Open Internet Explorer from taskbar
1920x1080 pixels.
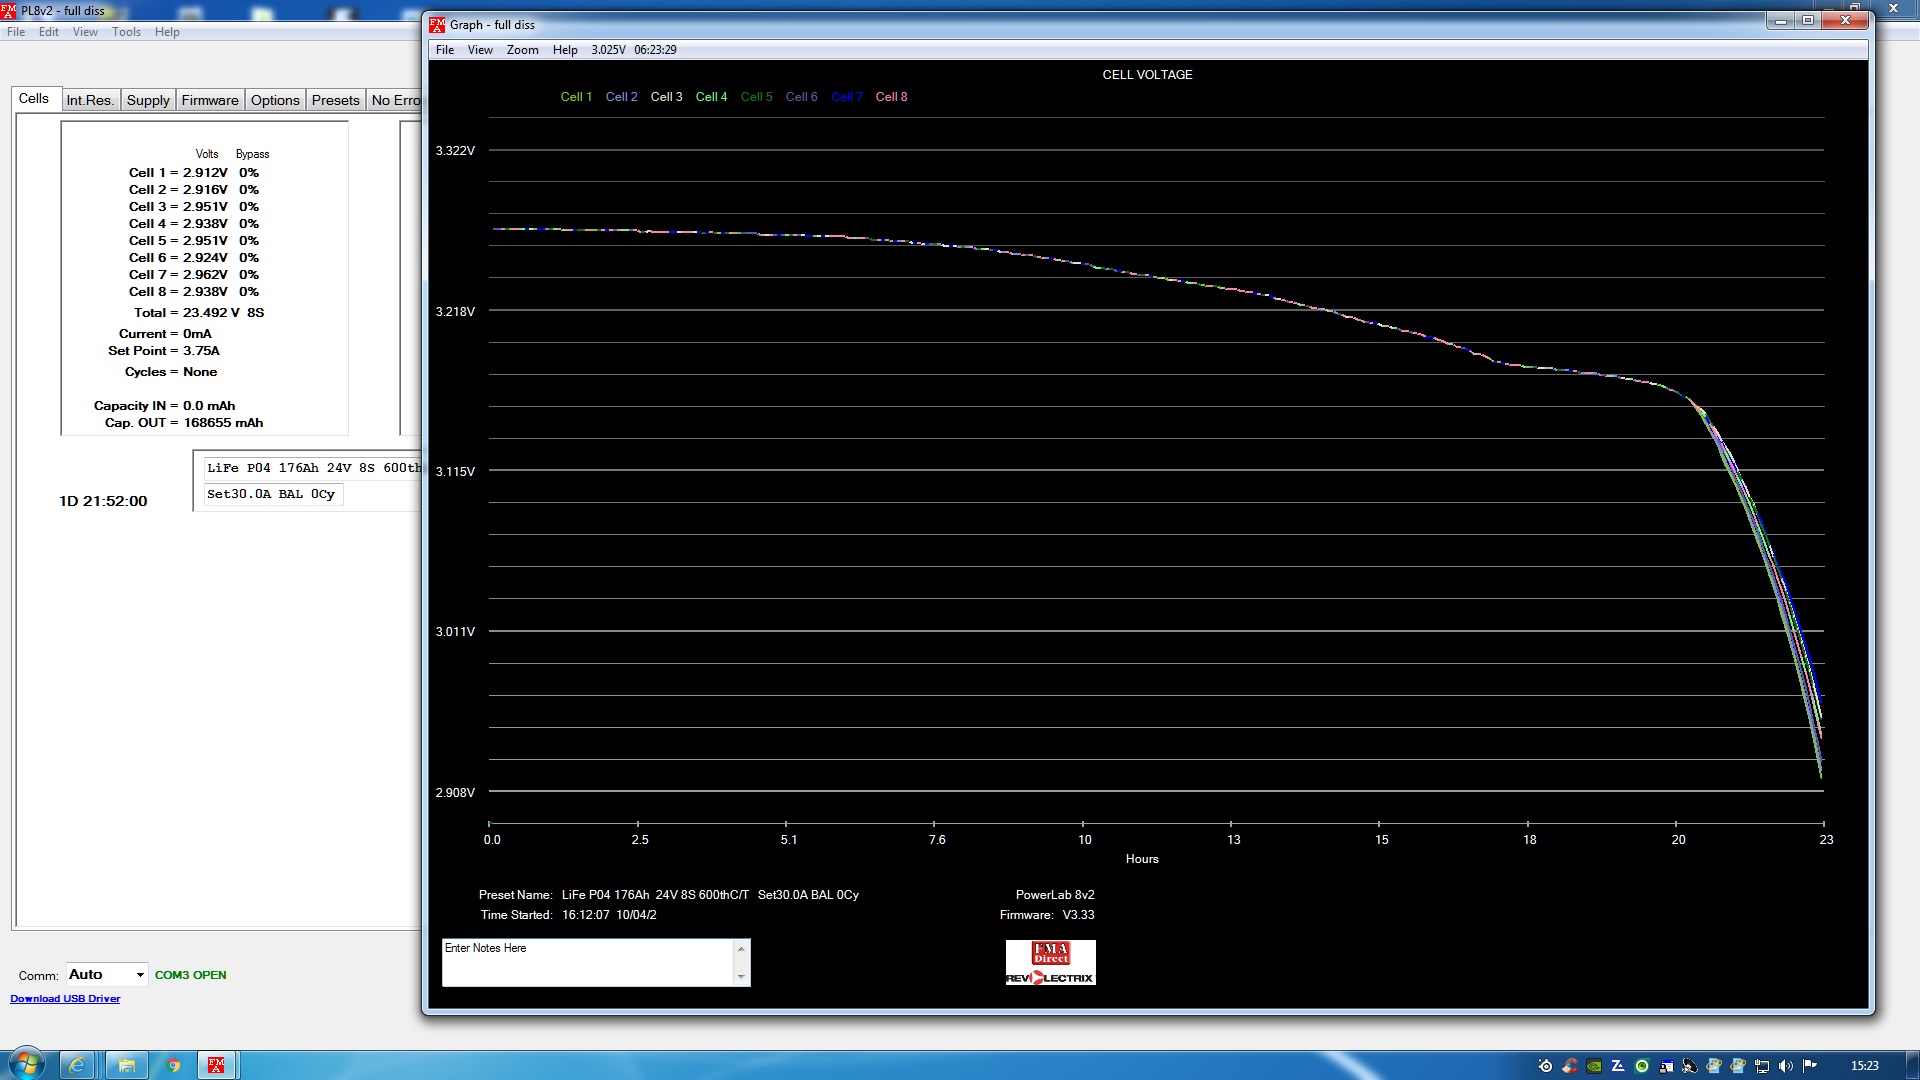click(x=76, y=1065)
